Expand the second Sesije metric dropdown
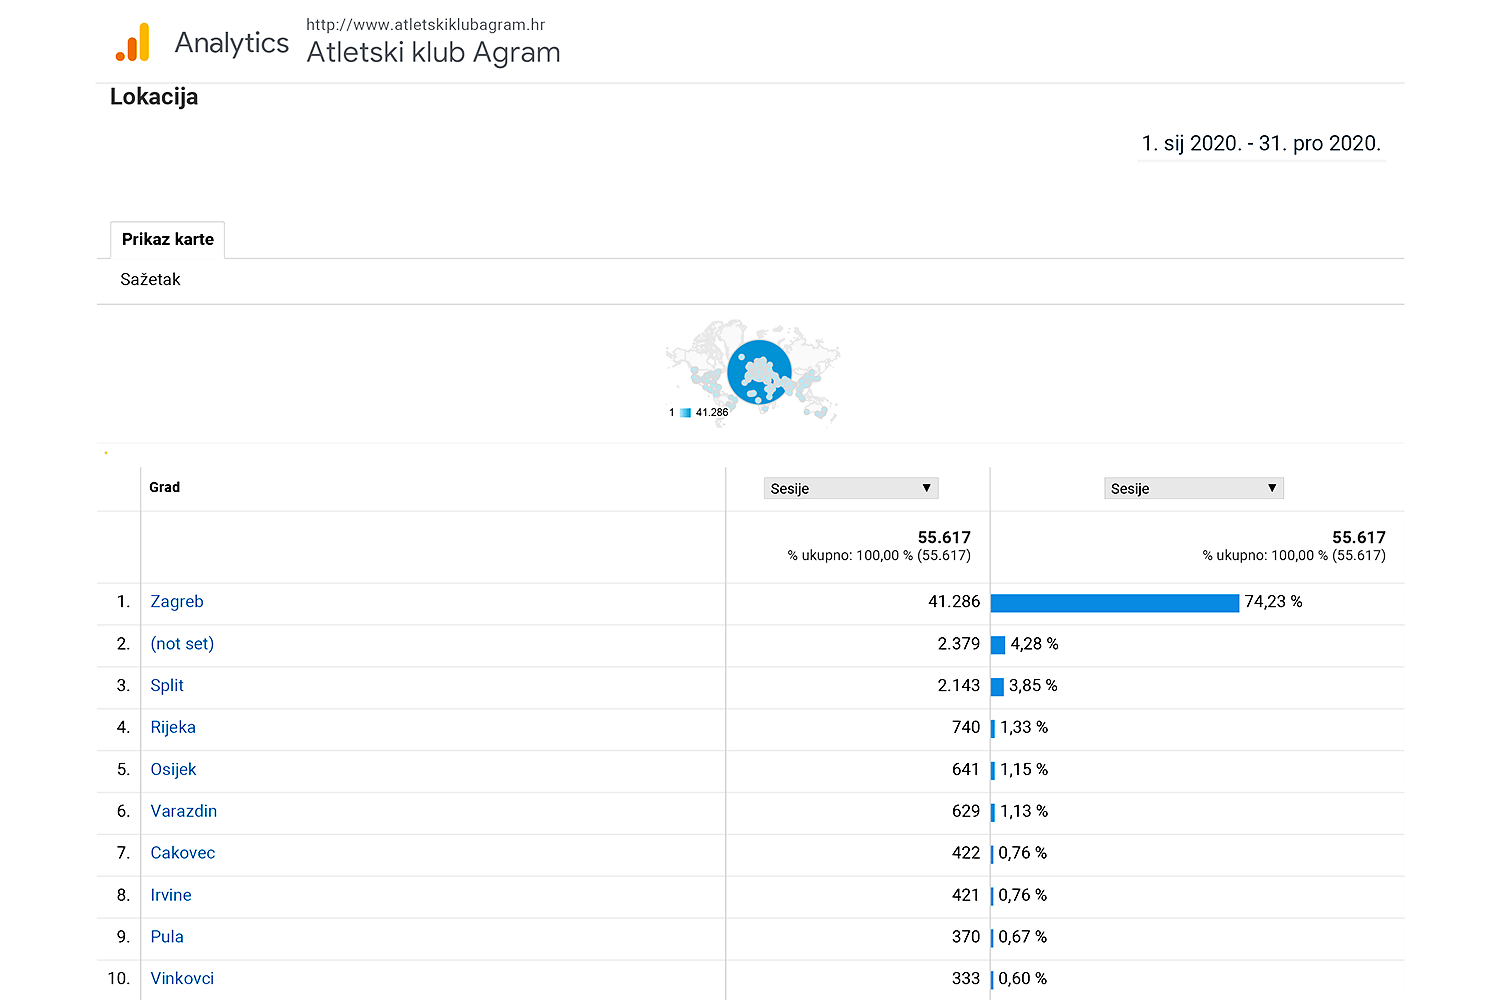Screen dimensions: 1500x1000 click(x=1193, y=488)
